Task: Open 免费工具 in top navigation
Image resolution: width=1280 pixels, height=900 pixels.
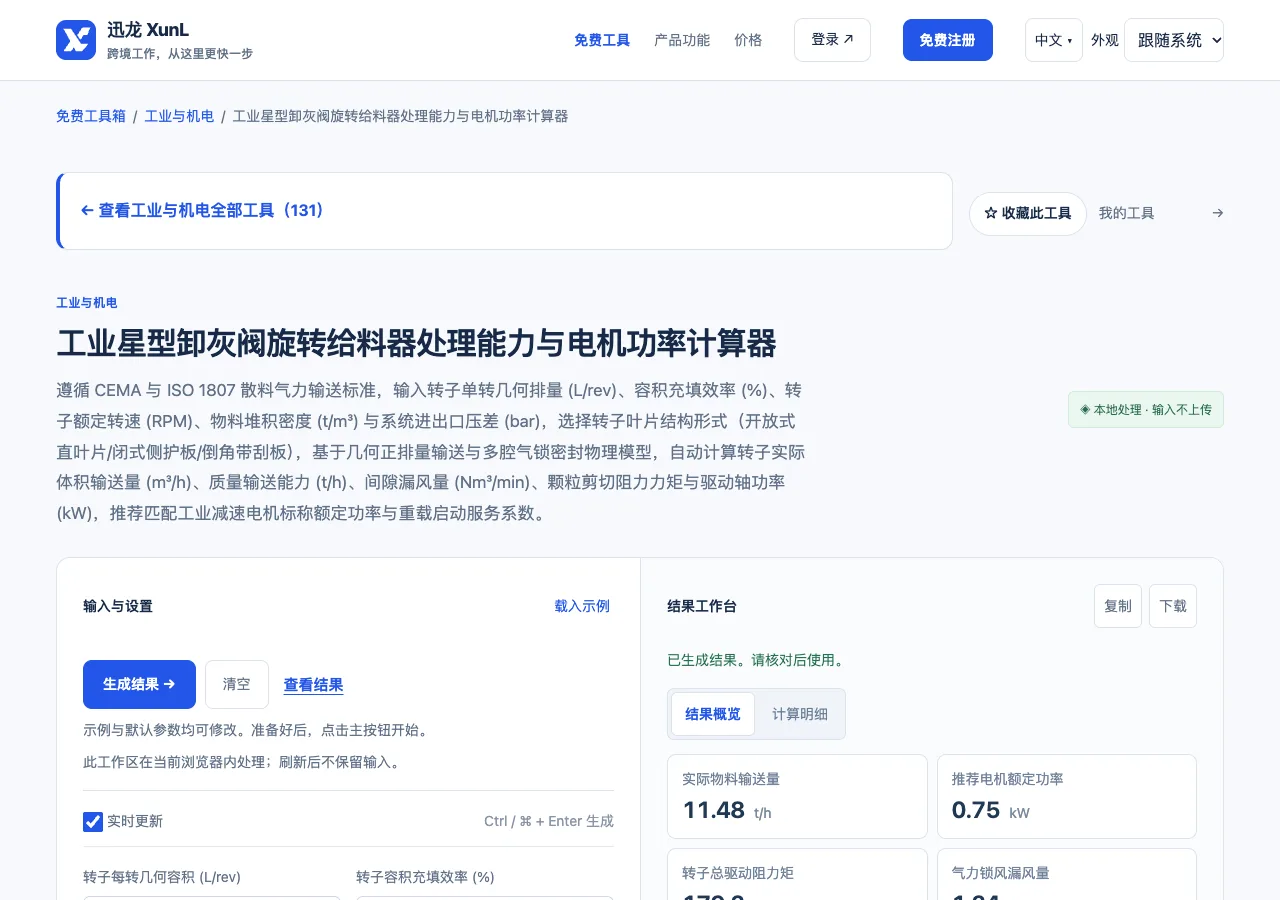Action: point(602,40)
